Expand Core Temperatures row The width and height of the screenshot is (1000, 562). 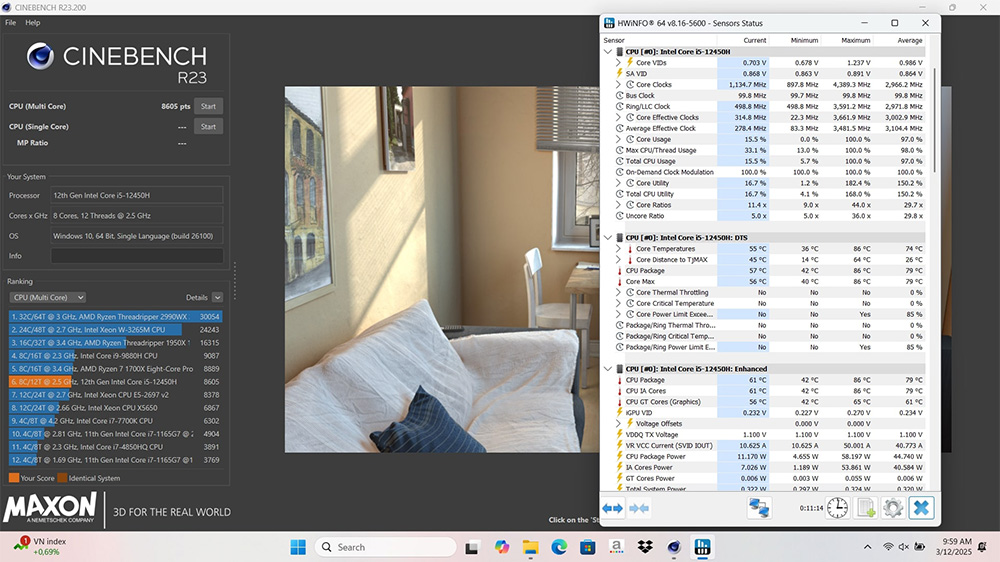tap(618, 249)
